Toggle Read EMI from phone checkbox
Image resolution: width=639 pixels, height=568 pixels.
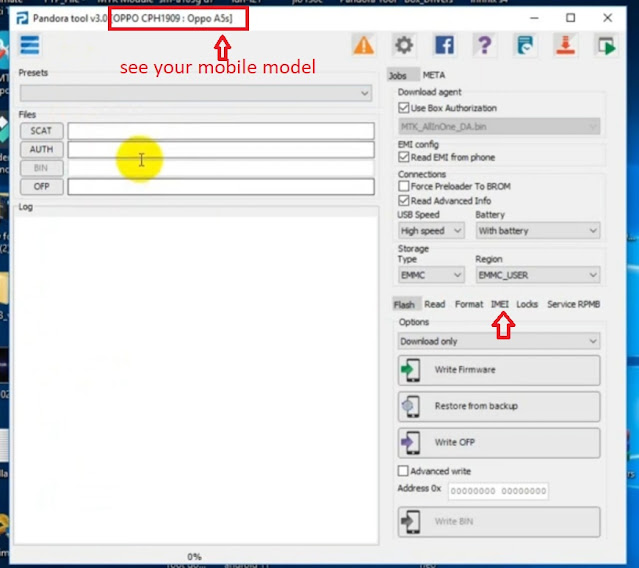coord(403,157)
